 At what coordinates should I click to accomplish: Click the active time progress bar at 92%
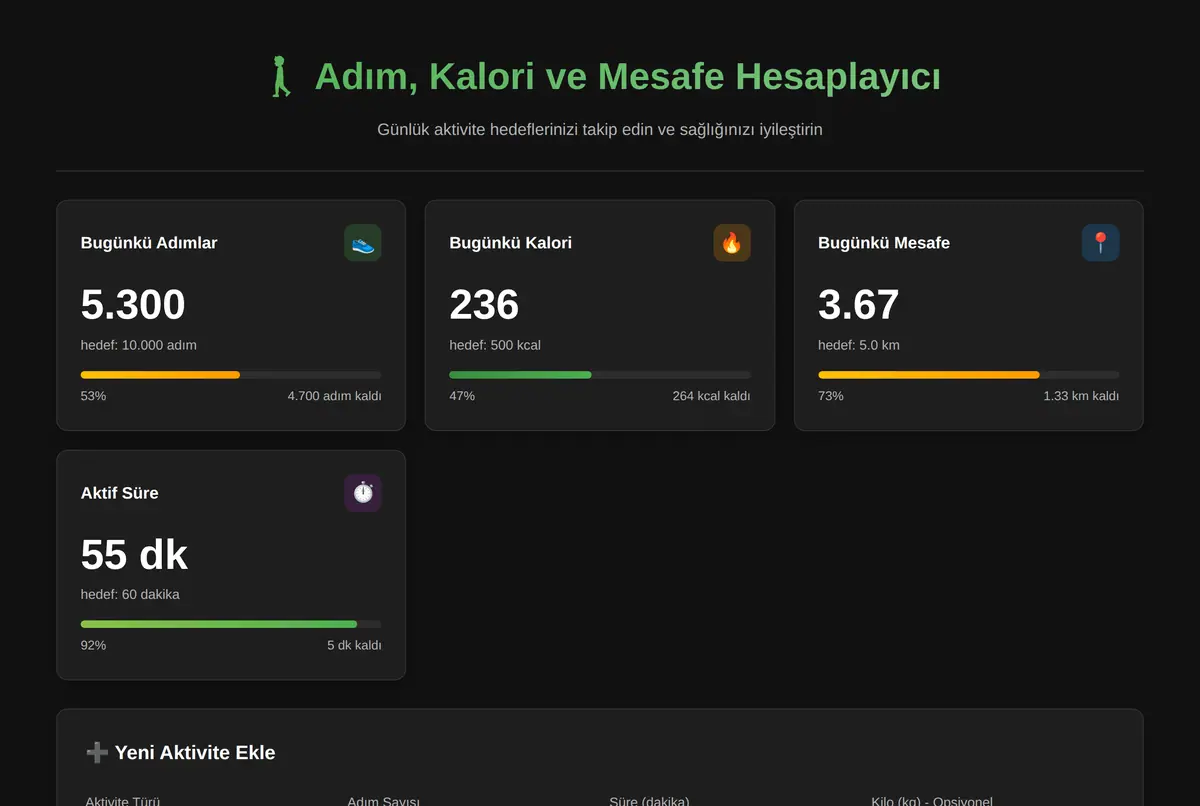231,624
